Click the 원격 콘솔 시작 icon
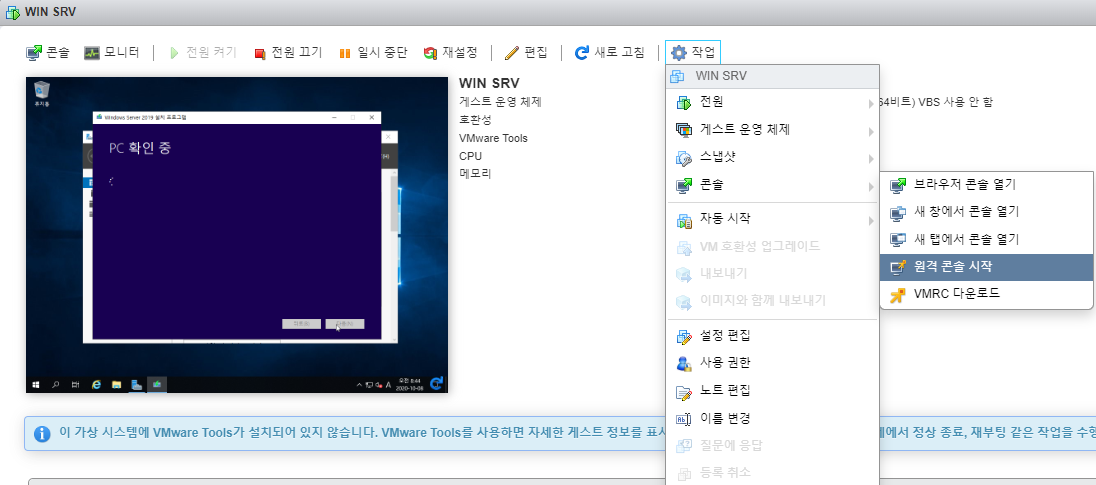 (x=897, y=267)
